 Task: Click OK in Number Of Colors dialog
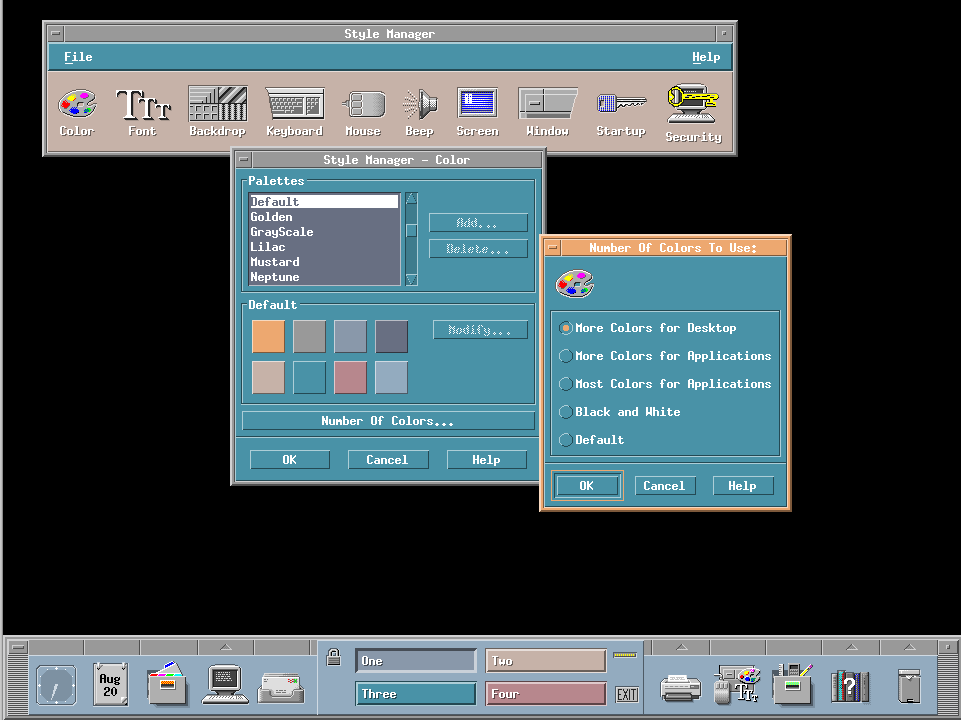click(x=587, y=486)
